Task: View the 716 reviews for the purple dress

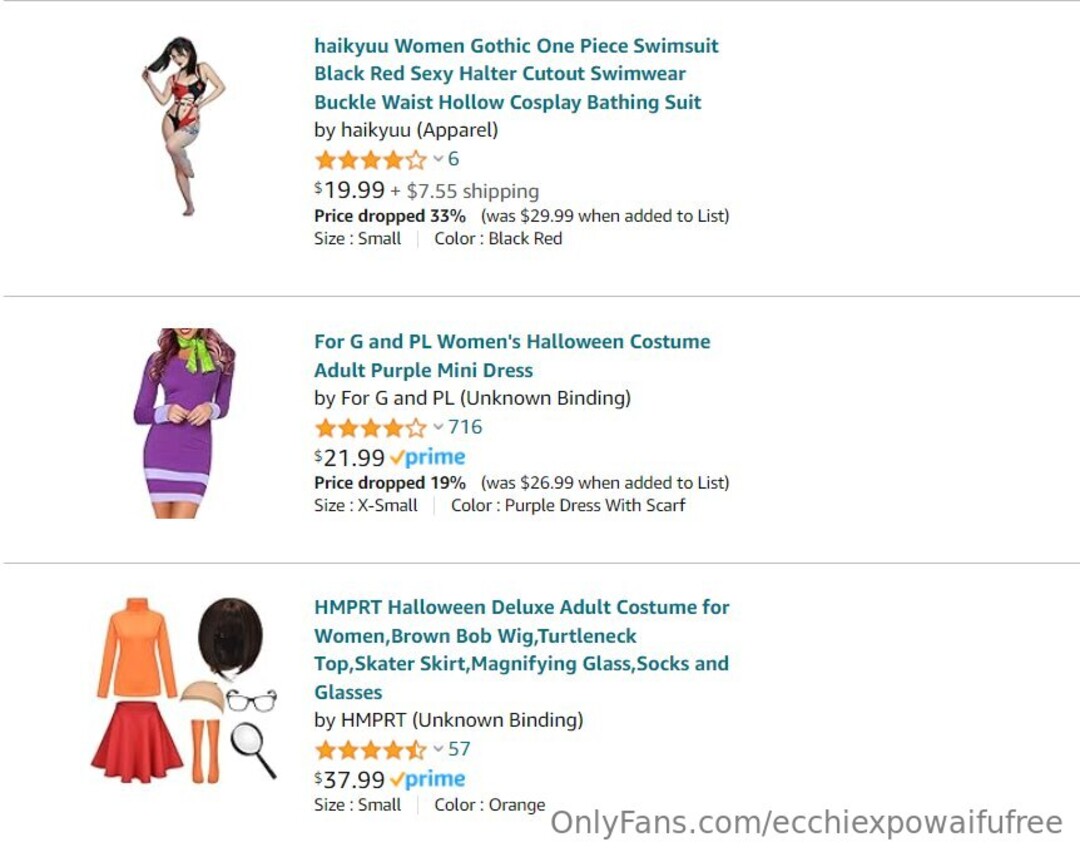Action: (x=465, y=428)
